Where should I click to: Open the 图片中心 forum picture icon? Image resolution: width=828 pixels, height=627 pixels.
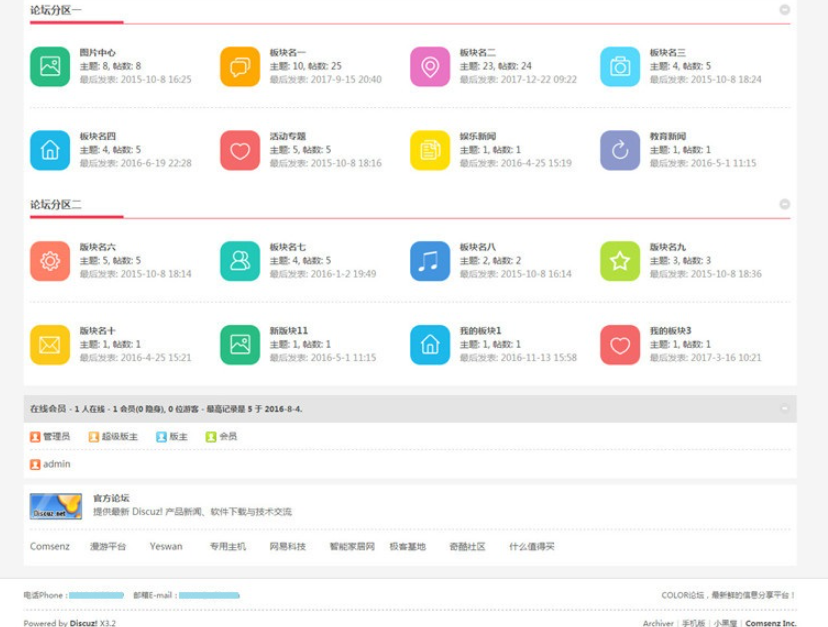[x=50, y=67]
